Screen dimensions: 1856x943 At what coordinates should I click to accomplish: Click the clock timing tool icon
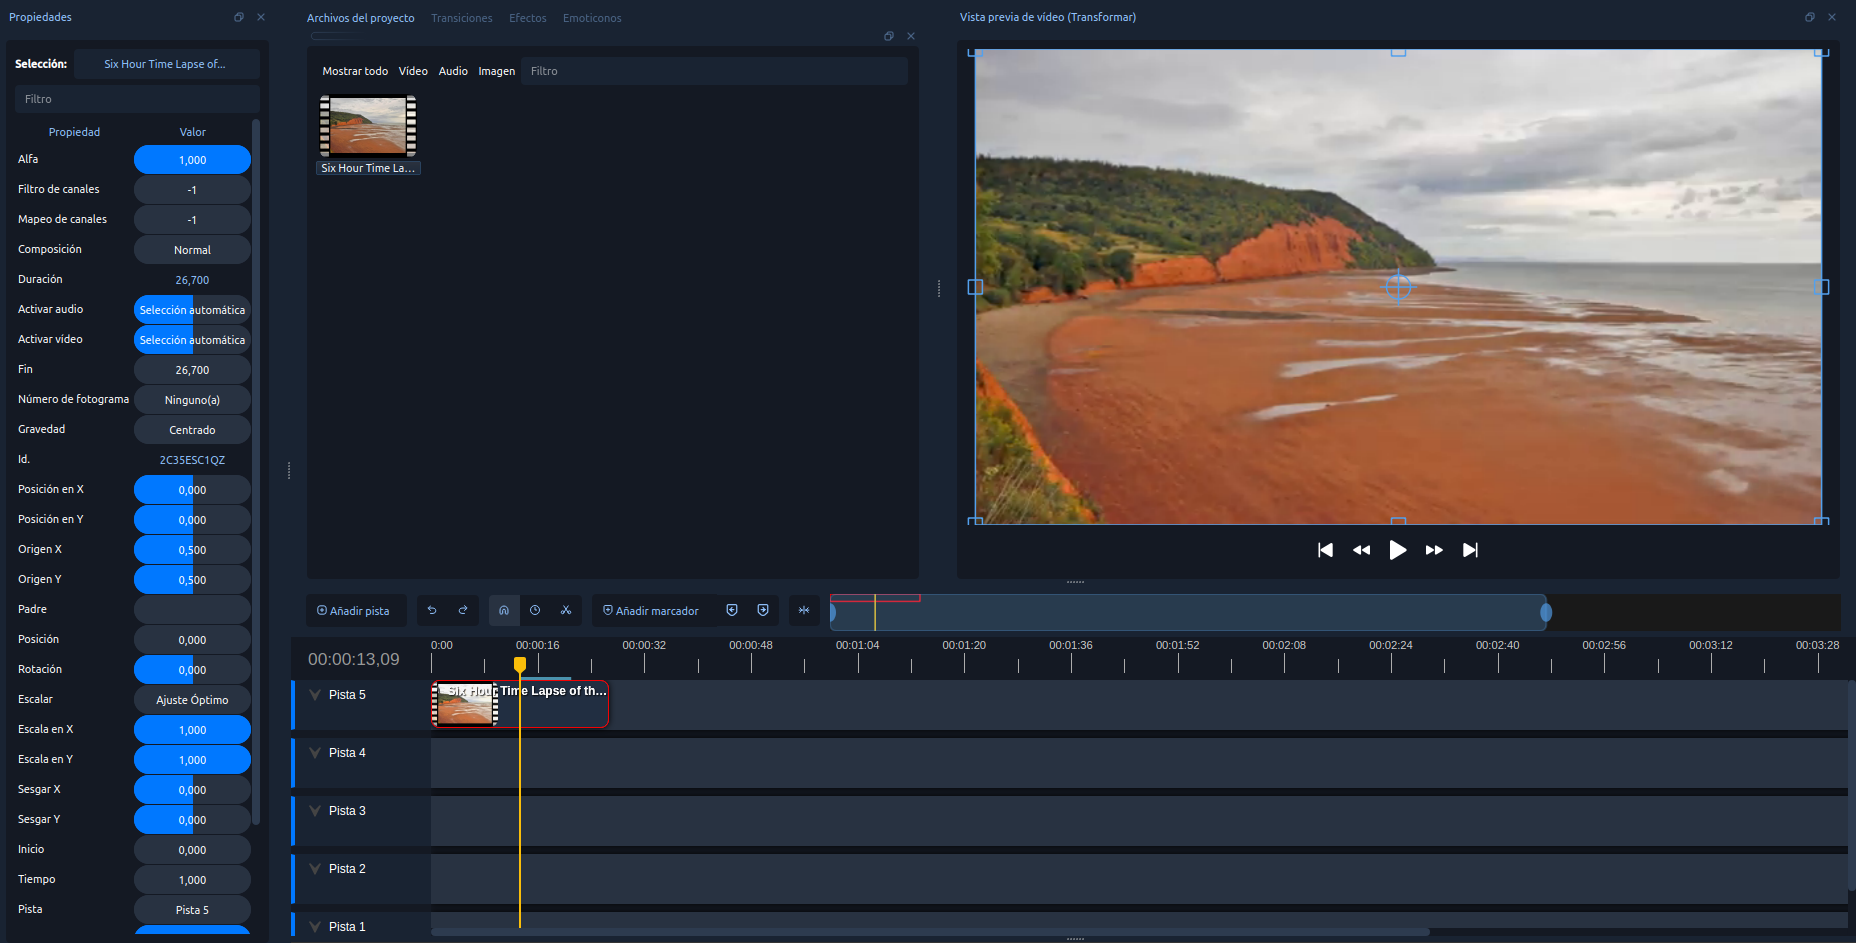(535, 610)
